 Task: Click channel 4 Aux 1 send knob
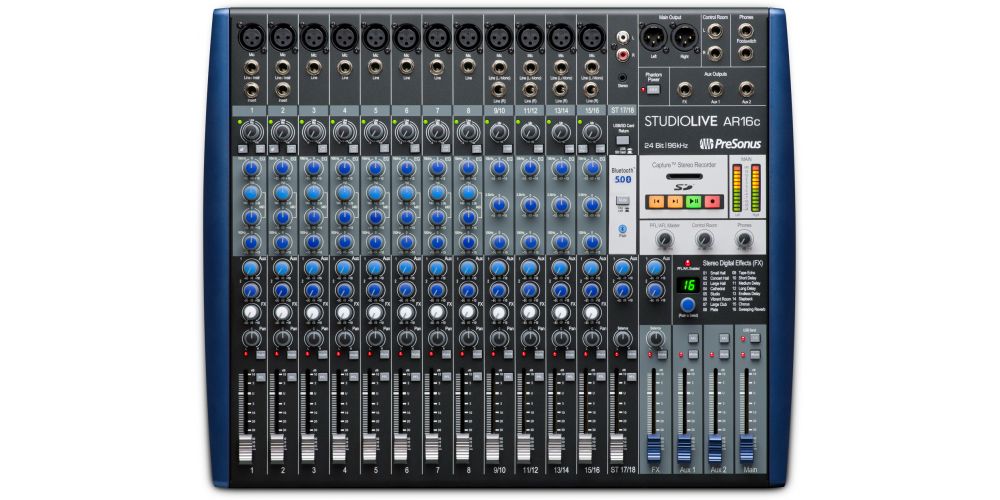coord(344,268)
